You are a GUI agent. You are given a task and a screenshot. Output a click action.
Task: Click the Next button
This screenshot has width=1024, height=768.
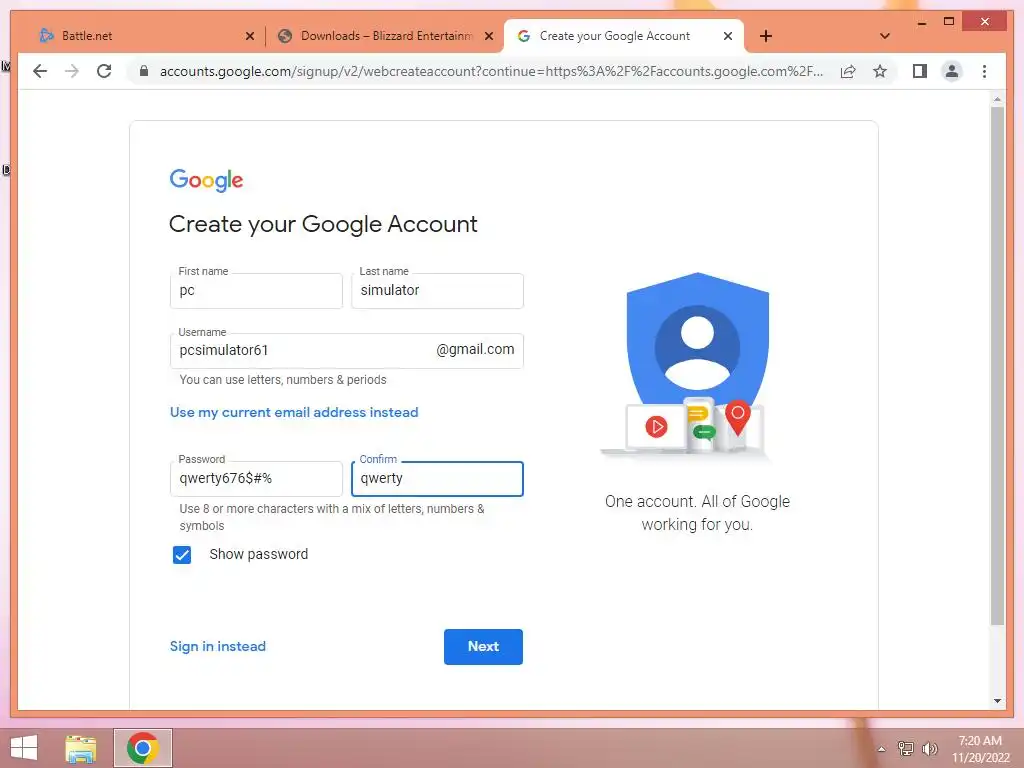[x=483, y=647]
